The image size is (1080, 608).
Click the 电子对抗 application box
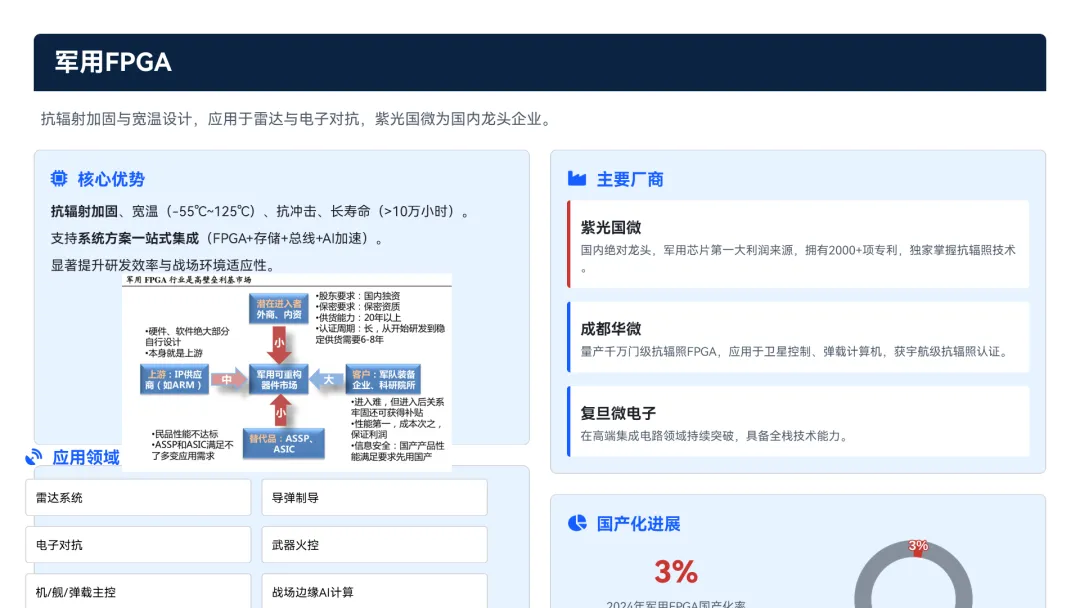138,545
